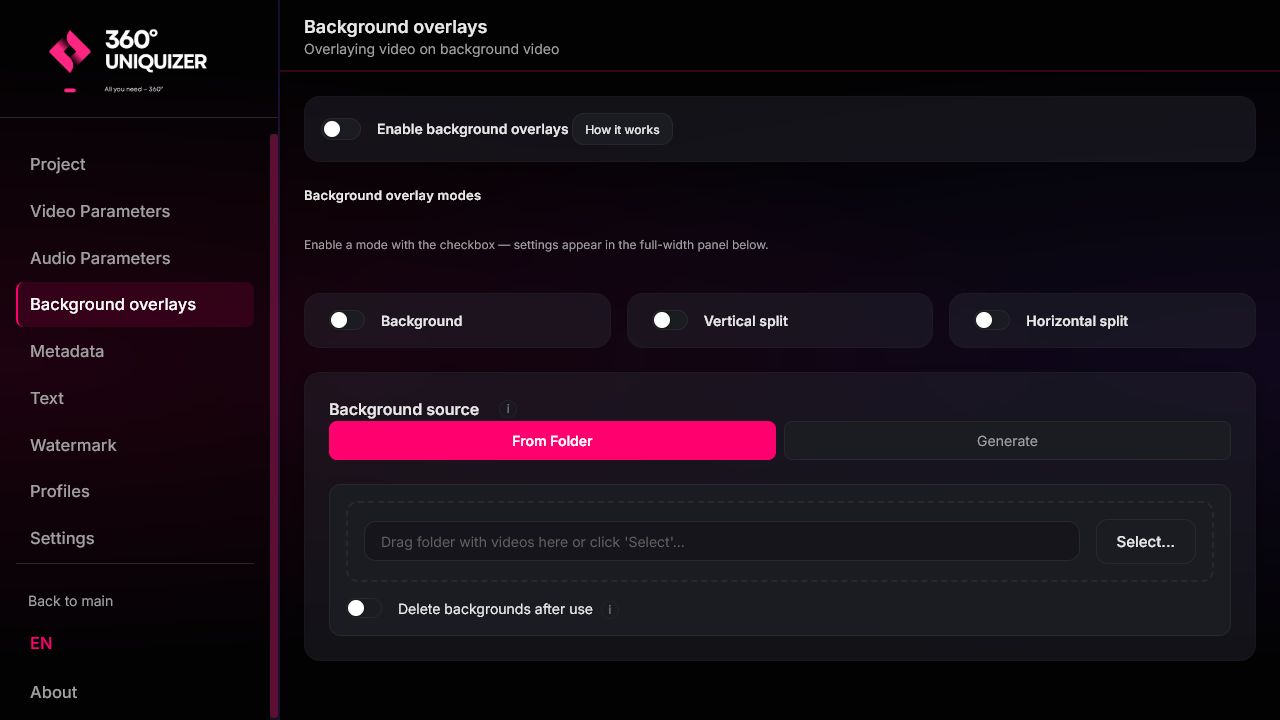Click the How it works button
The width and height of the screenshot is (1280, 720).
click(622, 129)
